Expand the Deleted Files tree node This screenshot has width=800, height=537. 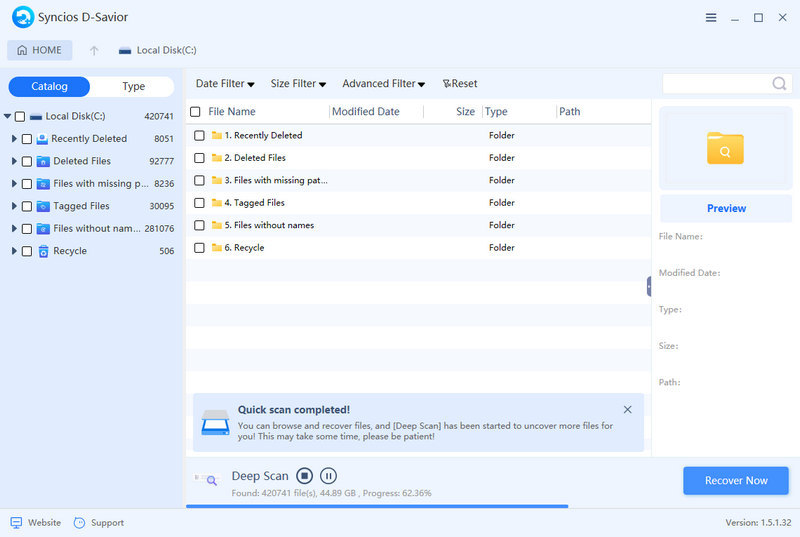point(14,161)
